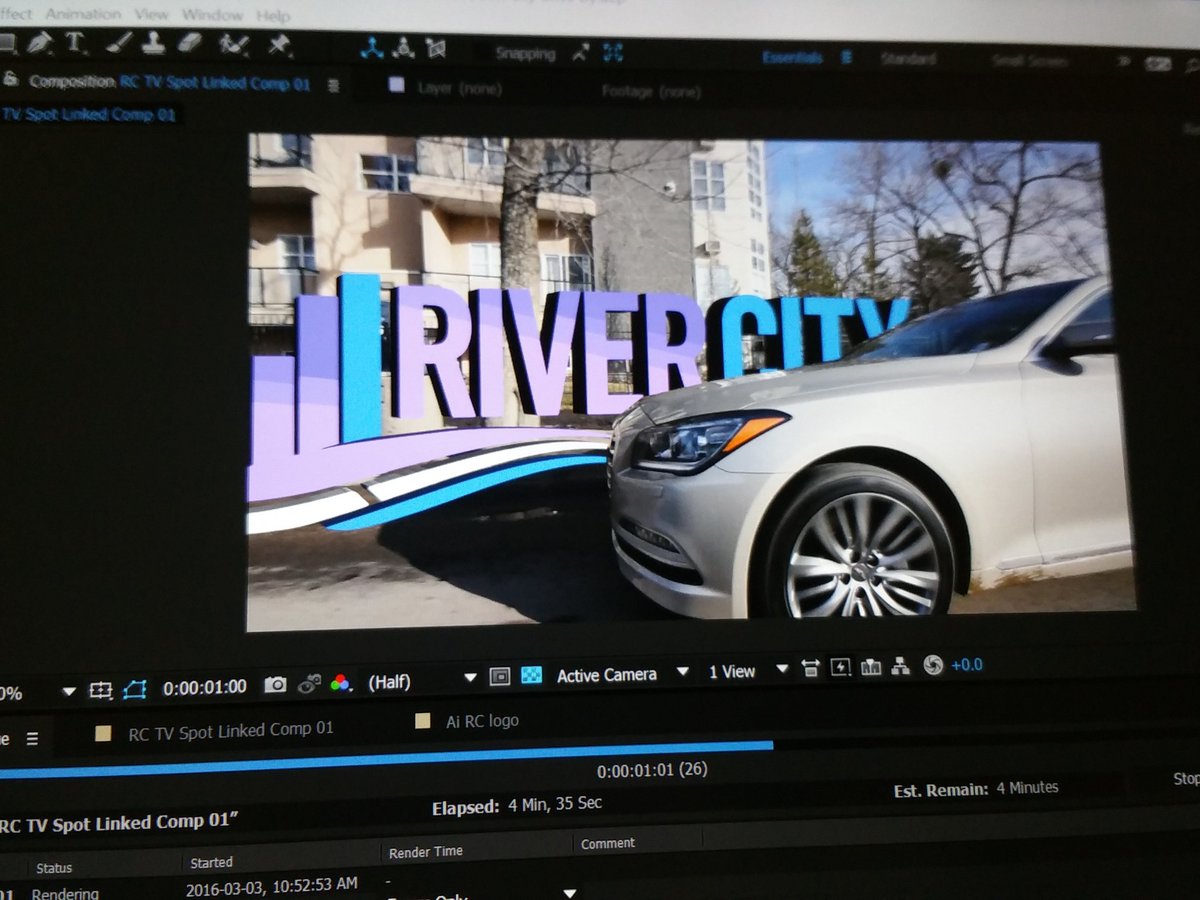1200x900 pixels.
Task: Click the Reset Exposure icon
Action: pos(933,665)
